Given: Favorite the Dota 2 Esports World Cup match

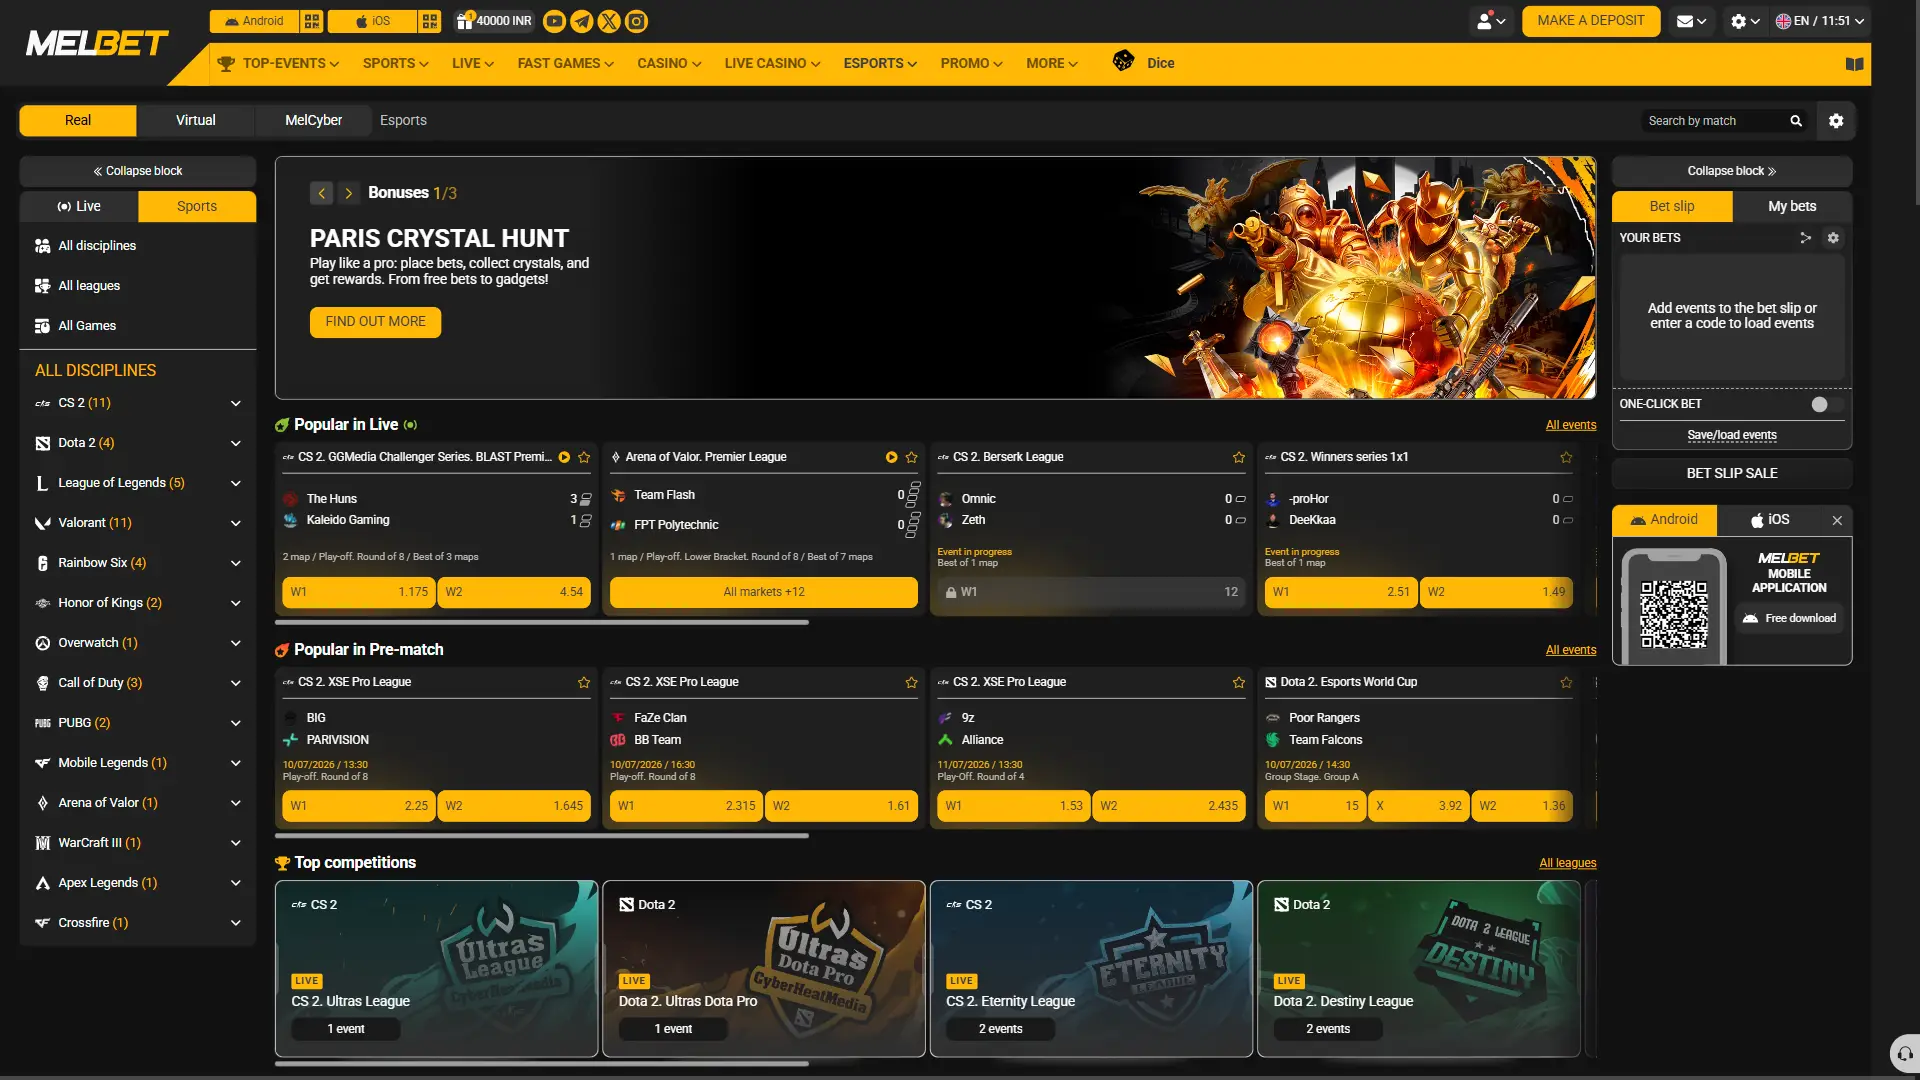Looking at the screenshot, I should [1566, 682].
